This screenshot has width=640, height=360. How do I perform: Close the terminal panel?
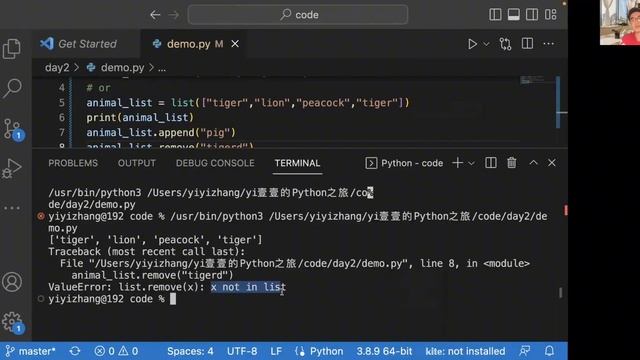(552, 163)
